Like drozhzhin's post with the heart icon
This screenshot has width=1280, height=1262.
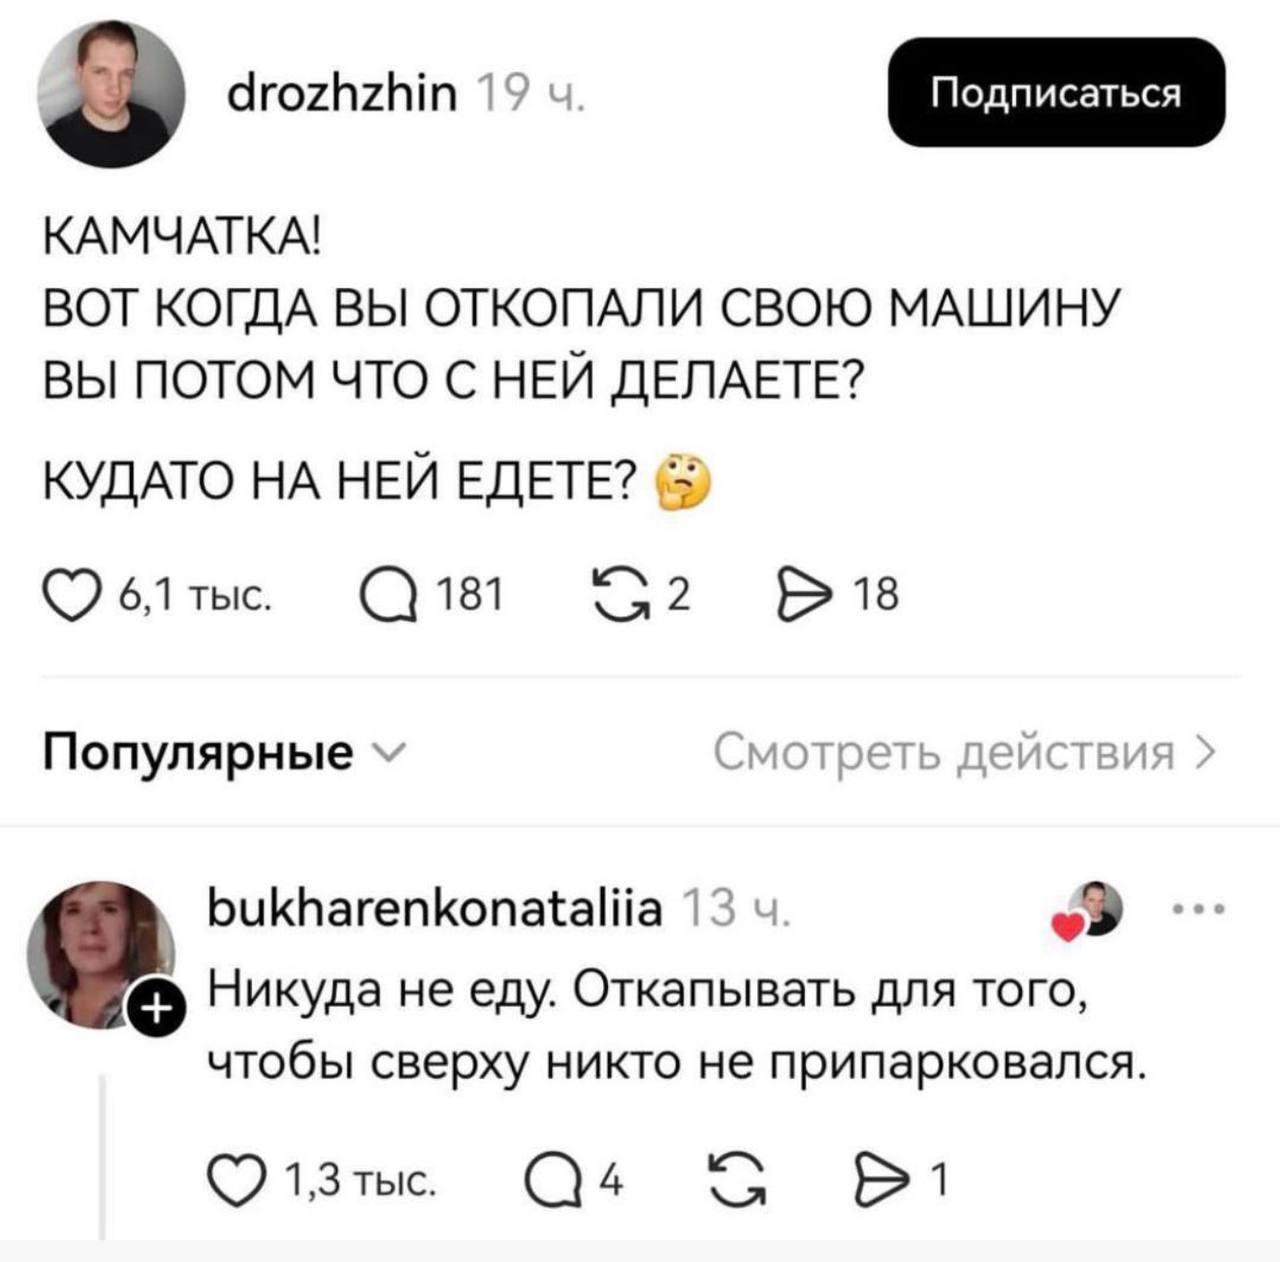pos(70,592)
